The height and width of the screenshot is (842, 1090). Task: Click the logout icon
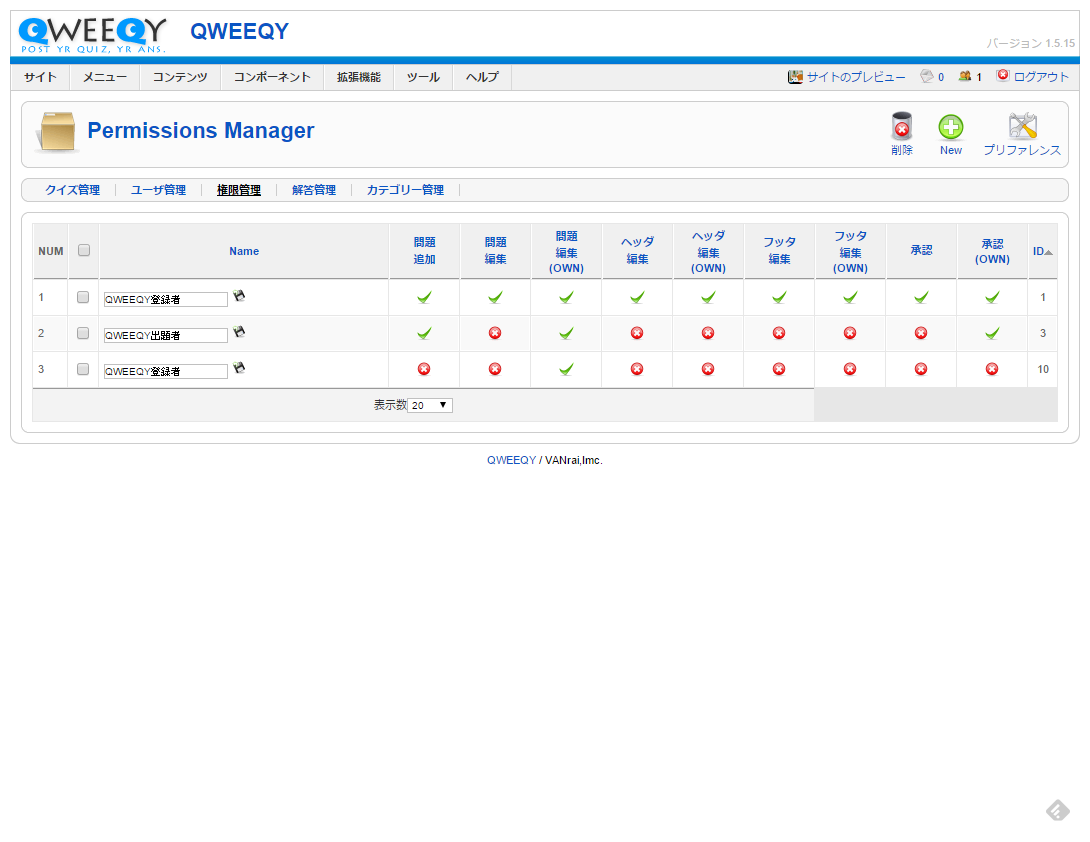(1002, 76)
